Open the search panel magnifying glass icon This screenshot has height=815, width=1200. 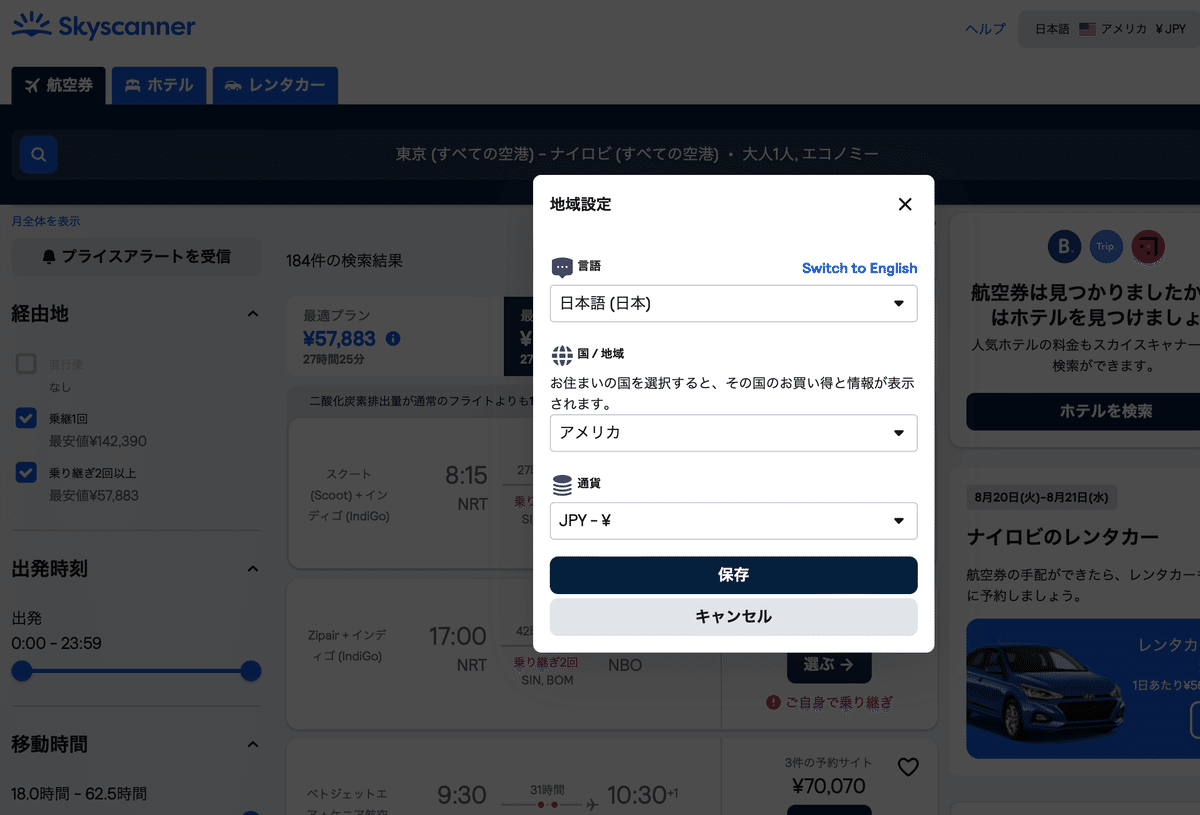tap(38, 154)
